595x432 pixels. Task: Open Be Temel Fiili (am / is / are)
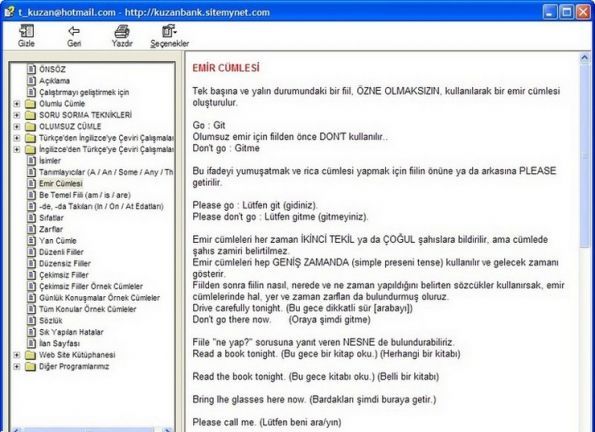pyautogui.click(x=85, y=195)
